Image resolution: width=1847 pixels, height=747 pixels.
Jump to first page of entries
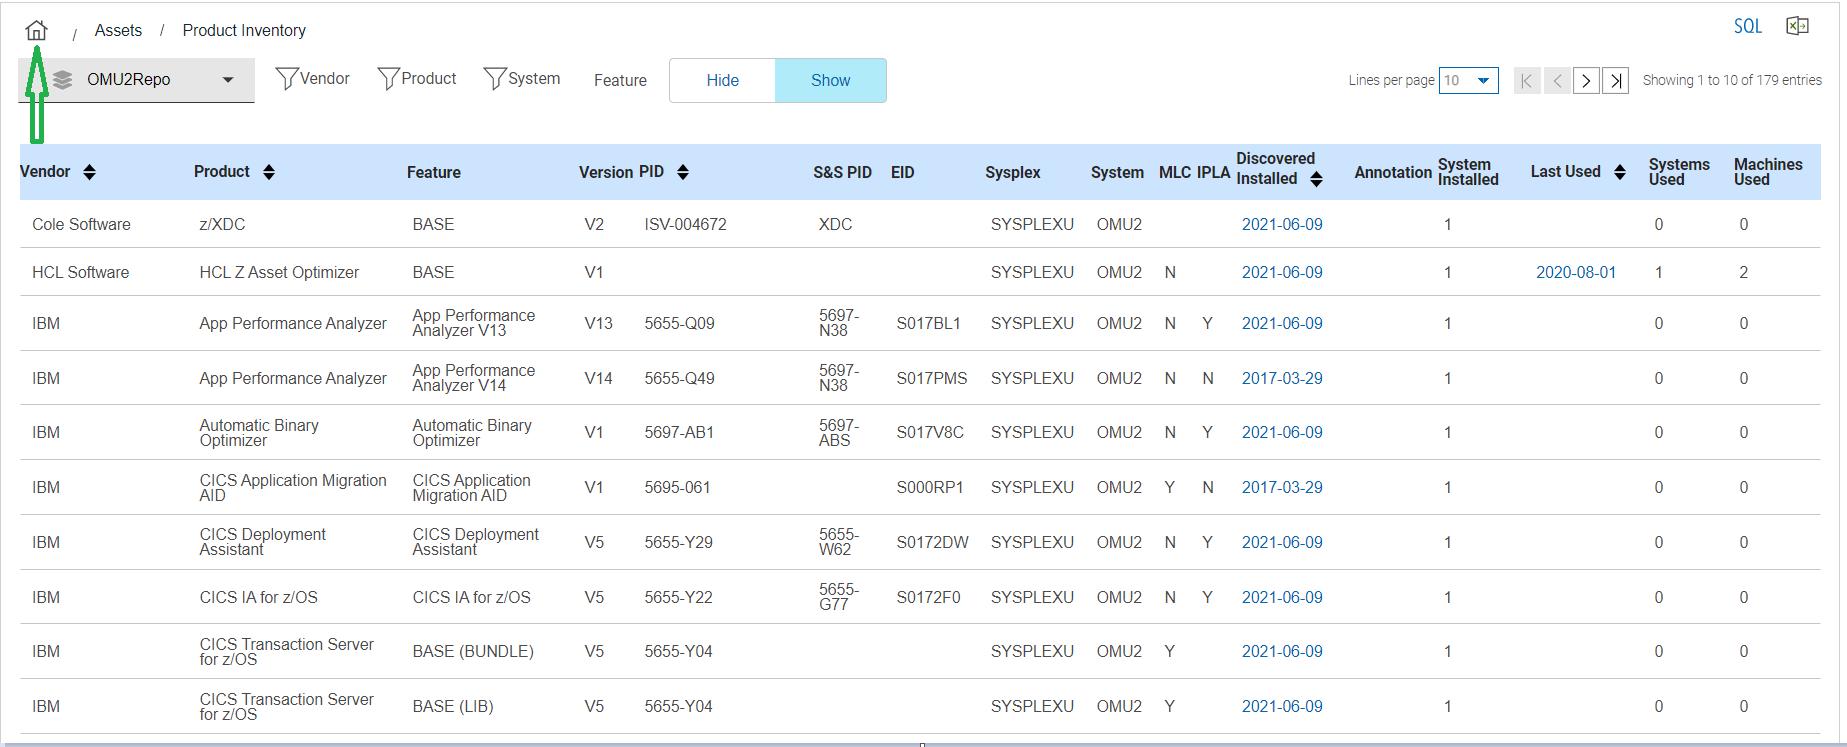pyautogui.click(x=1526, y=80)
